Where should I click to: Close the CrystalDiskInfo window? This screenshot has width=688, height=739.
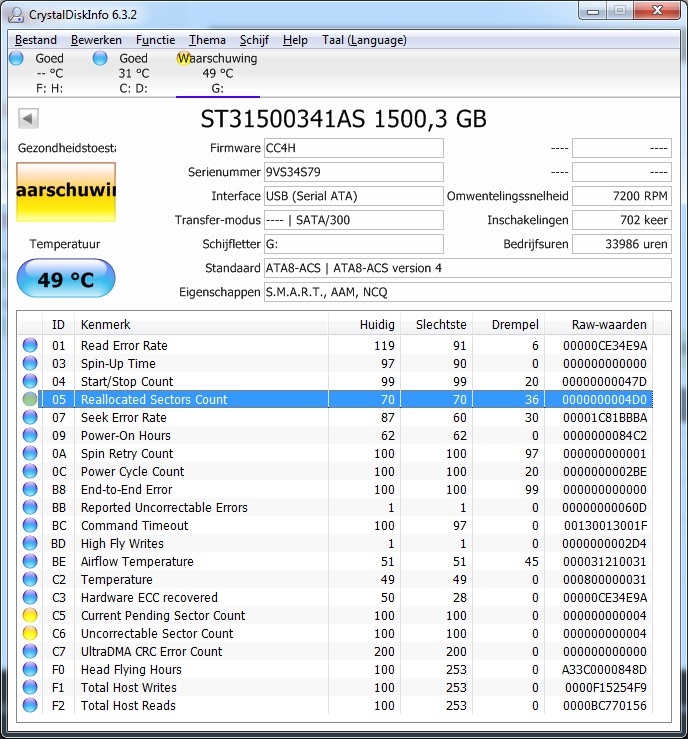point(657,10)
